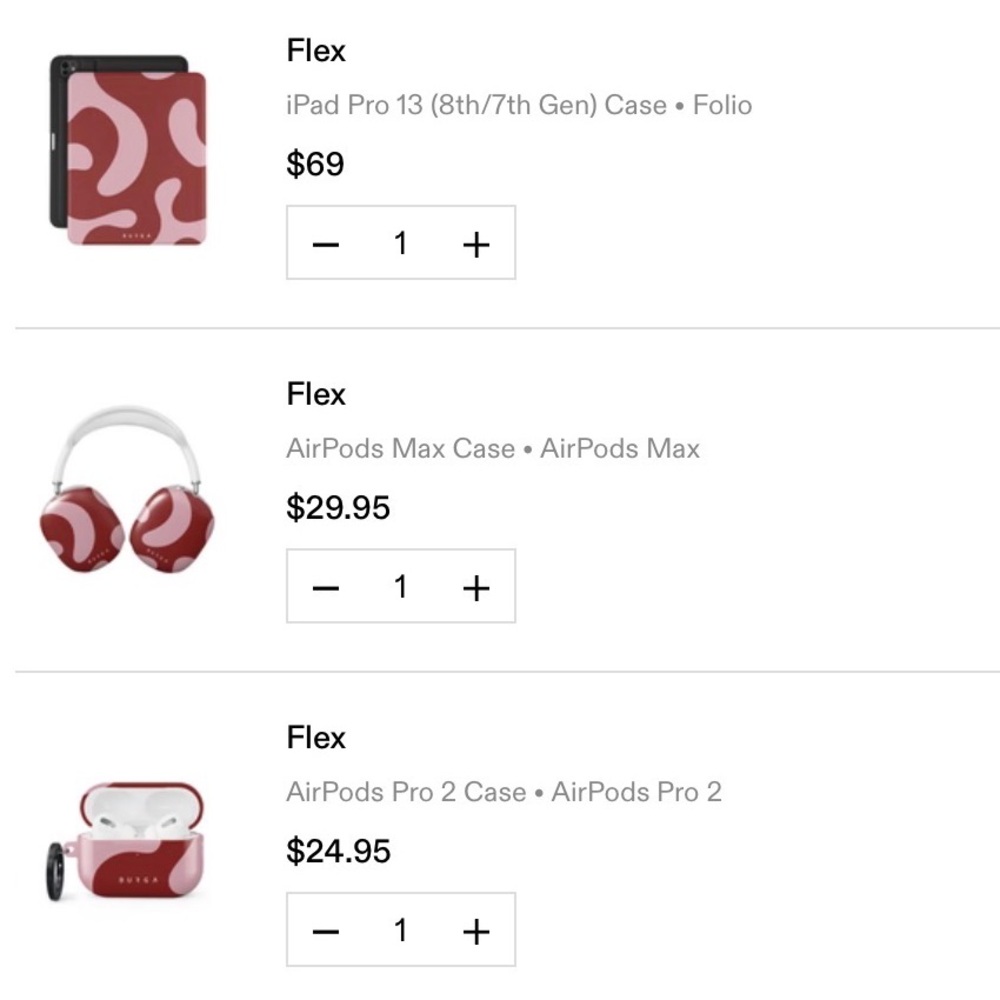View the iPad Pro 13 case thumbnail
The width and height of the screenshot is (1000, 1000).
(130, 155)
